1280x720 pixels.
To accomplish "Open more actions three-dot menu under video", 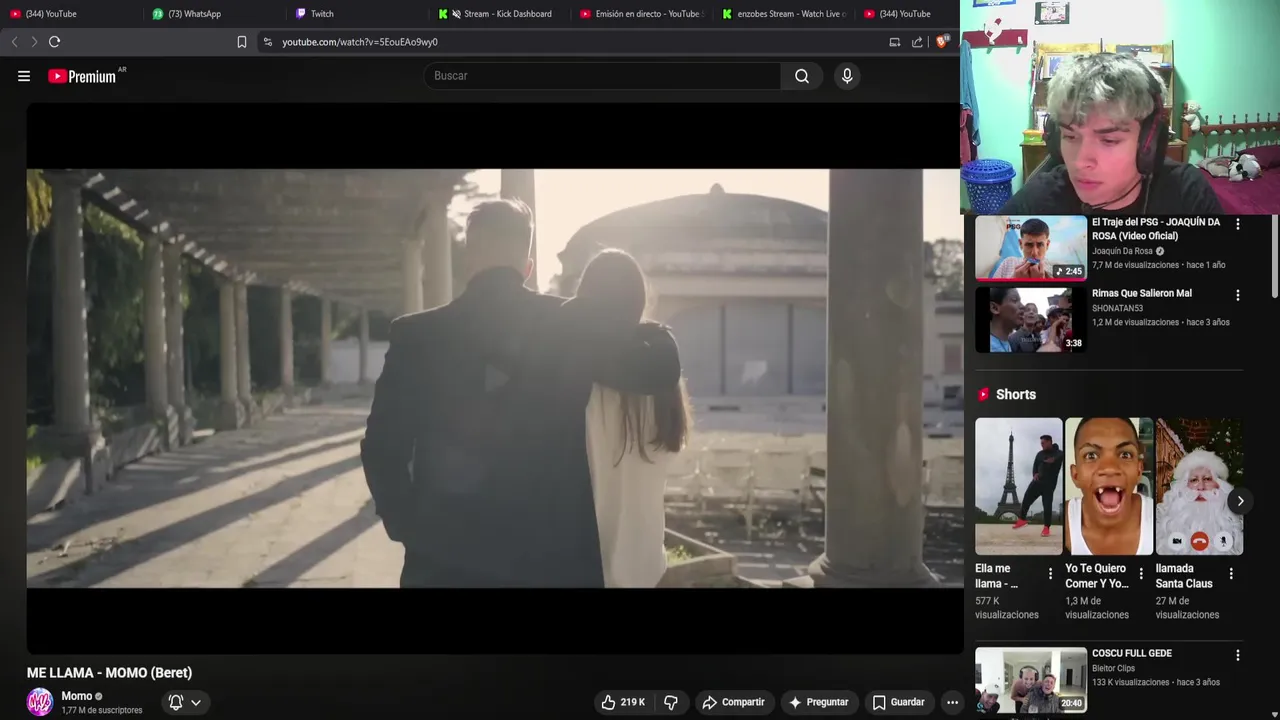I will click(952, 702).
